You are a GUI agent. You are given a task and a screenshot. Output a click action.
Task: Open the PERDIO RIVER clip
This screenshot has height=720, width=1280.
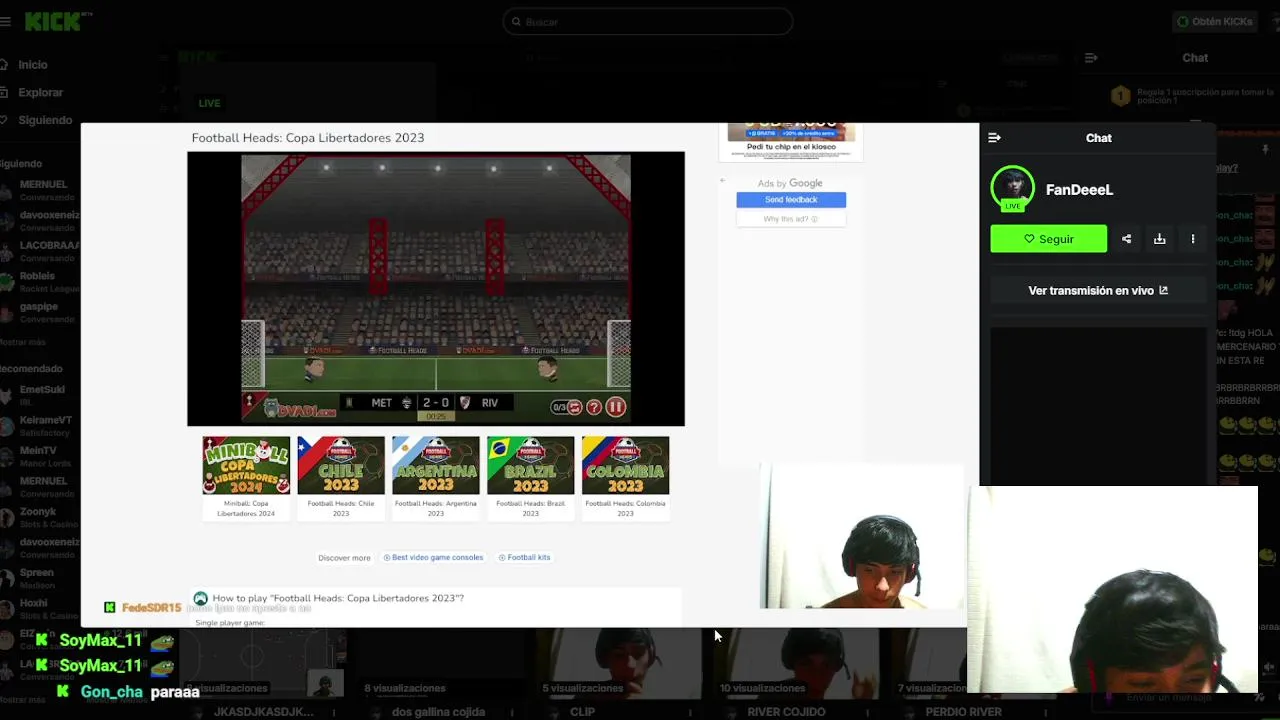point(964,712)
